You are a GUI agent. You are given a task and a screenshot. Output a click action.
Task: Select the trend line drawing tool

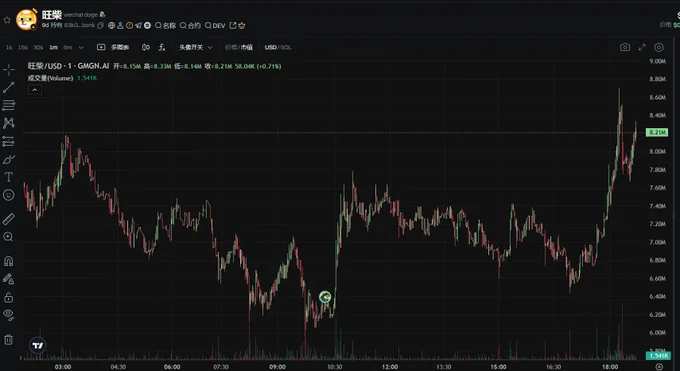click(x=9, y=87)
